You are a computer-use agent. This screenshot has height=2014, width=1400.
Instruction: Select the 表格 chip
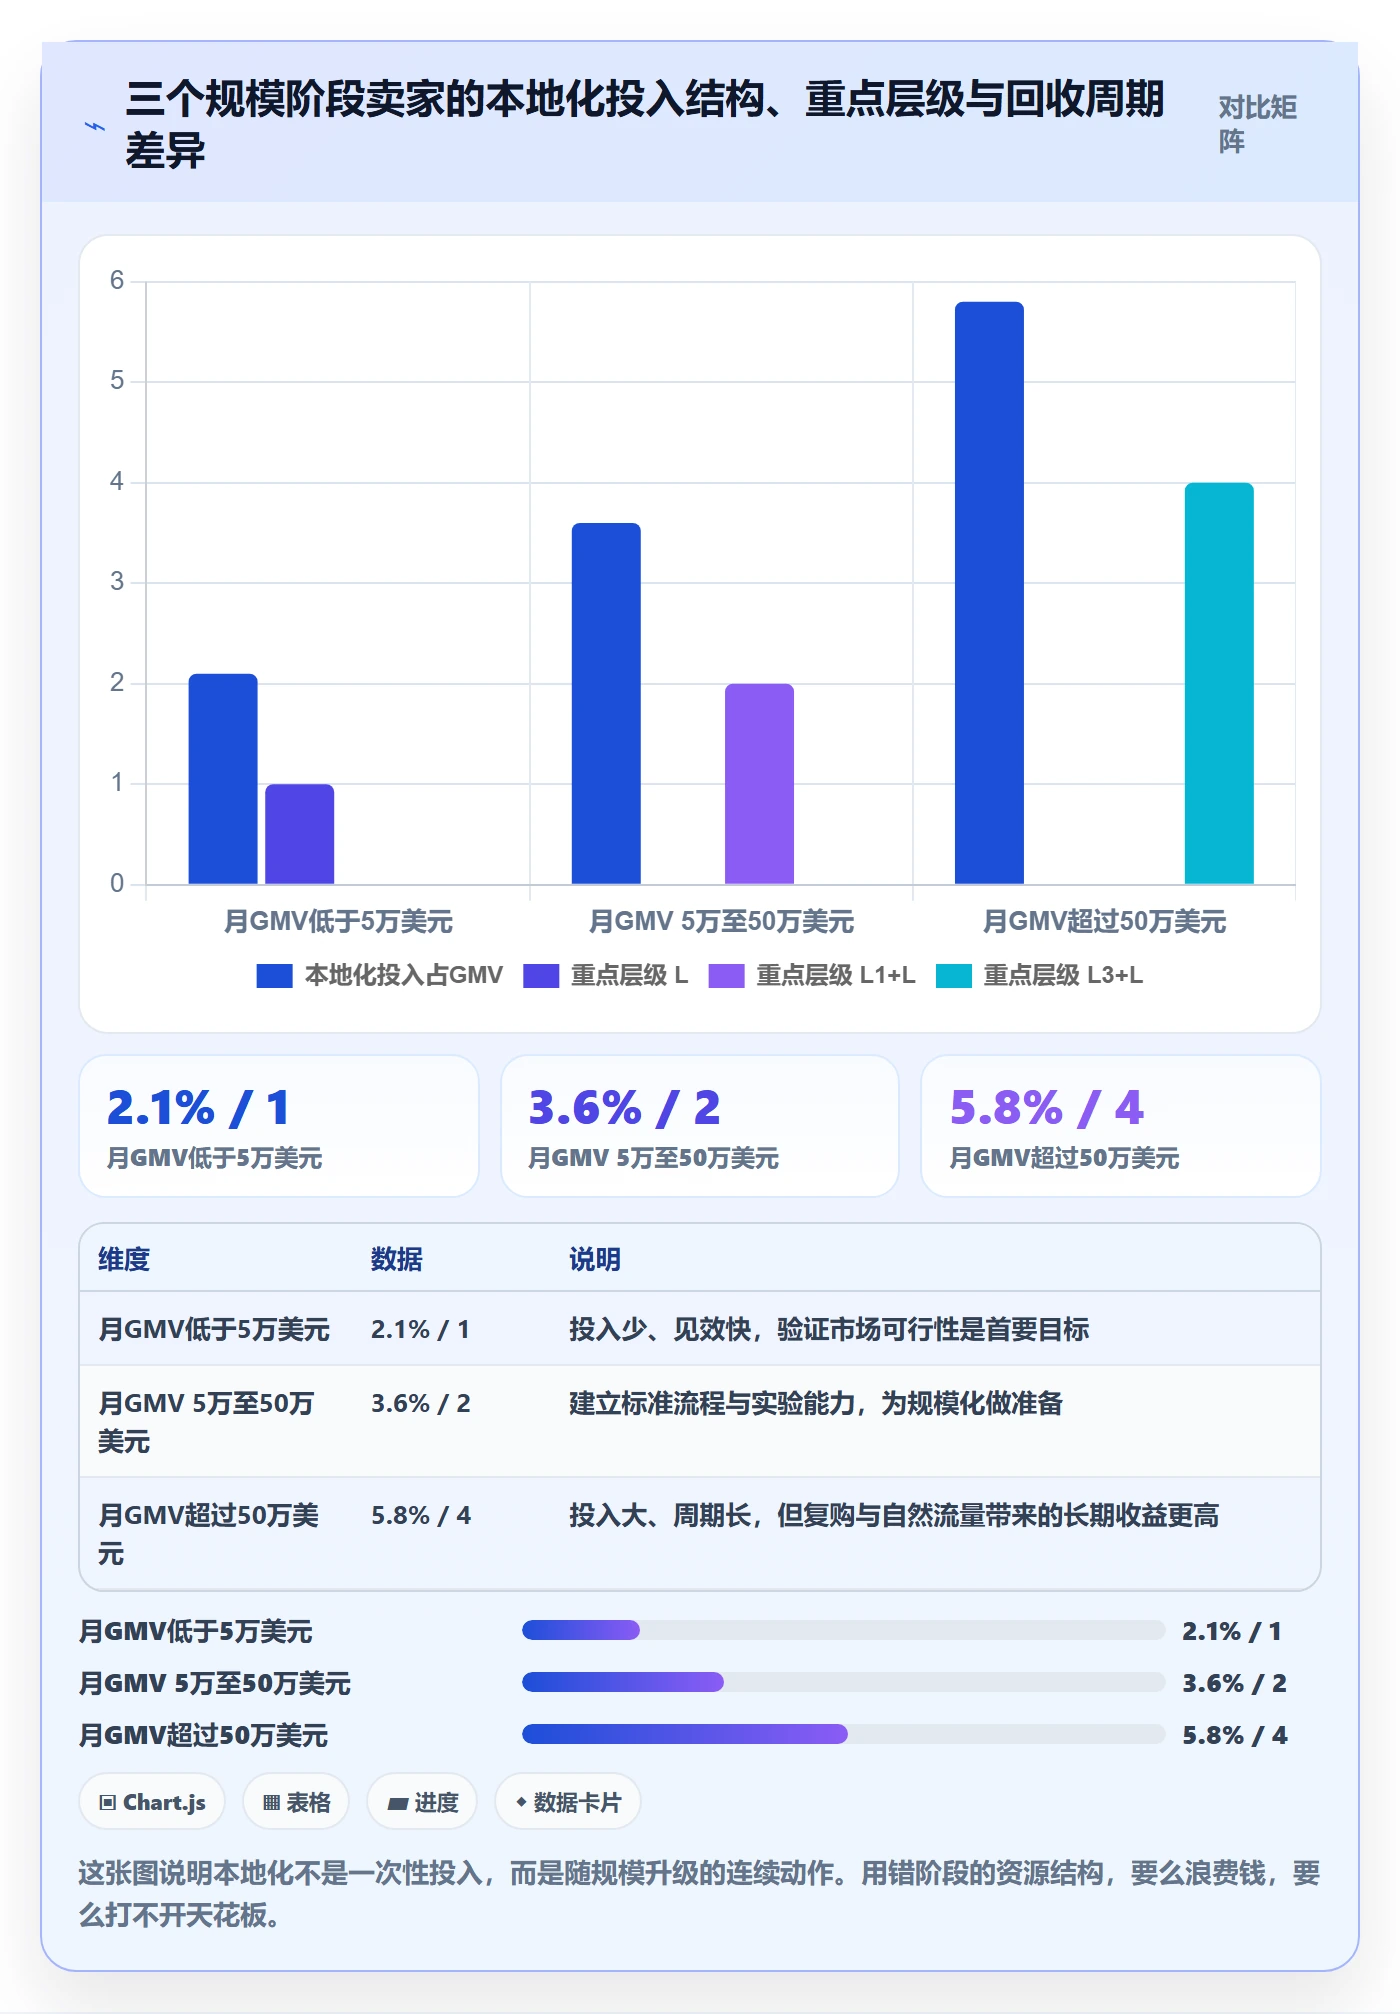pos(296,1802)
